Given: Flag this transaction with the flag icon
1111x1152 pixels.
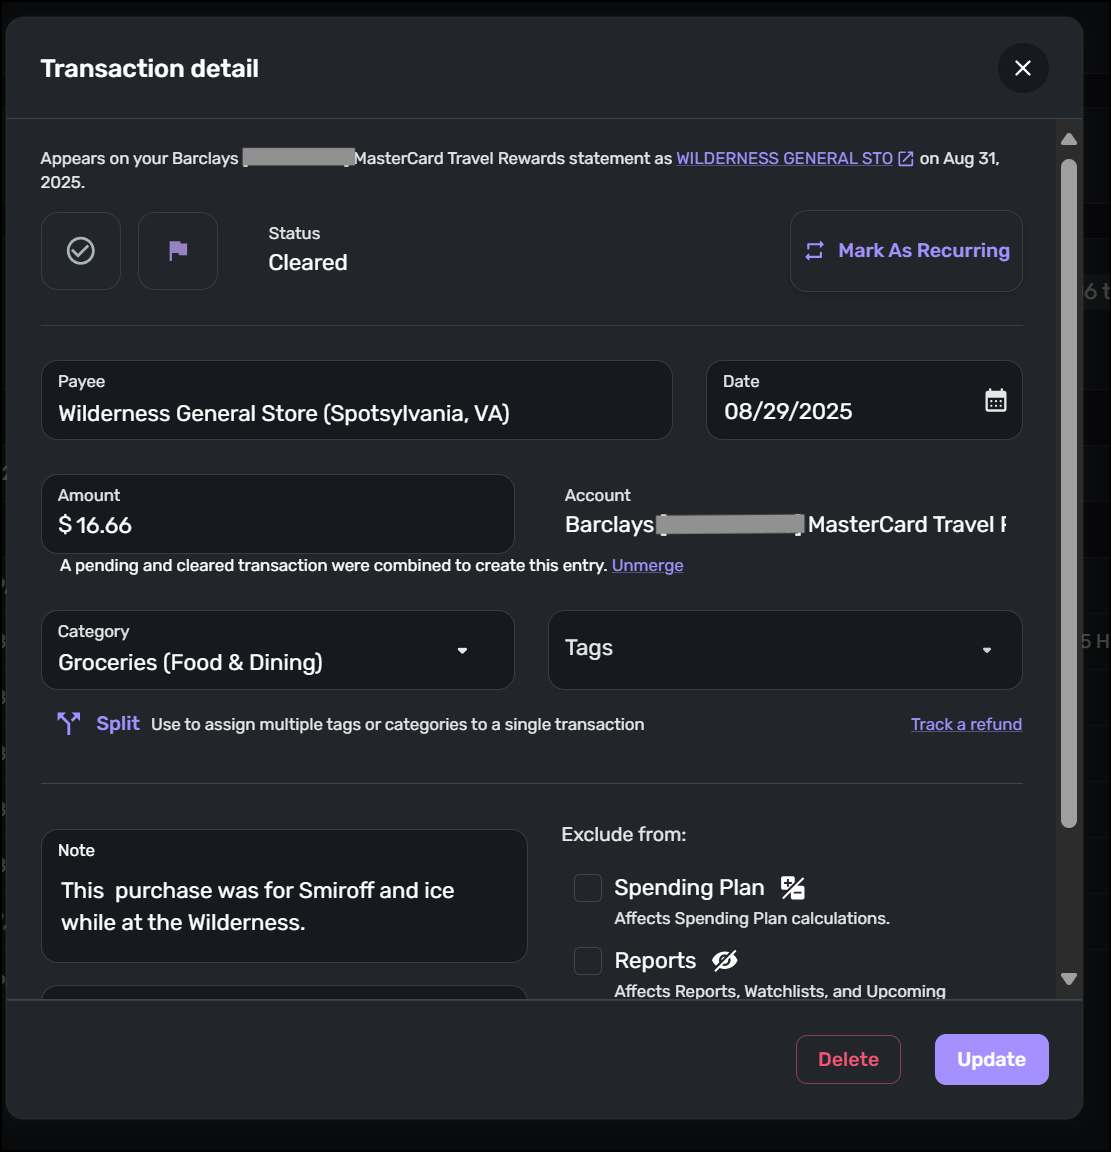Looking at the screenshot, I should click(x=178, y=251).
